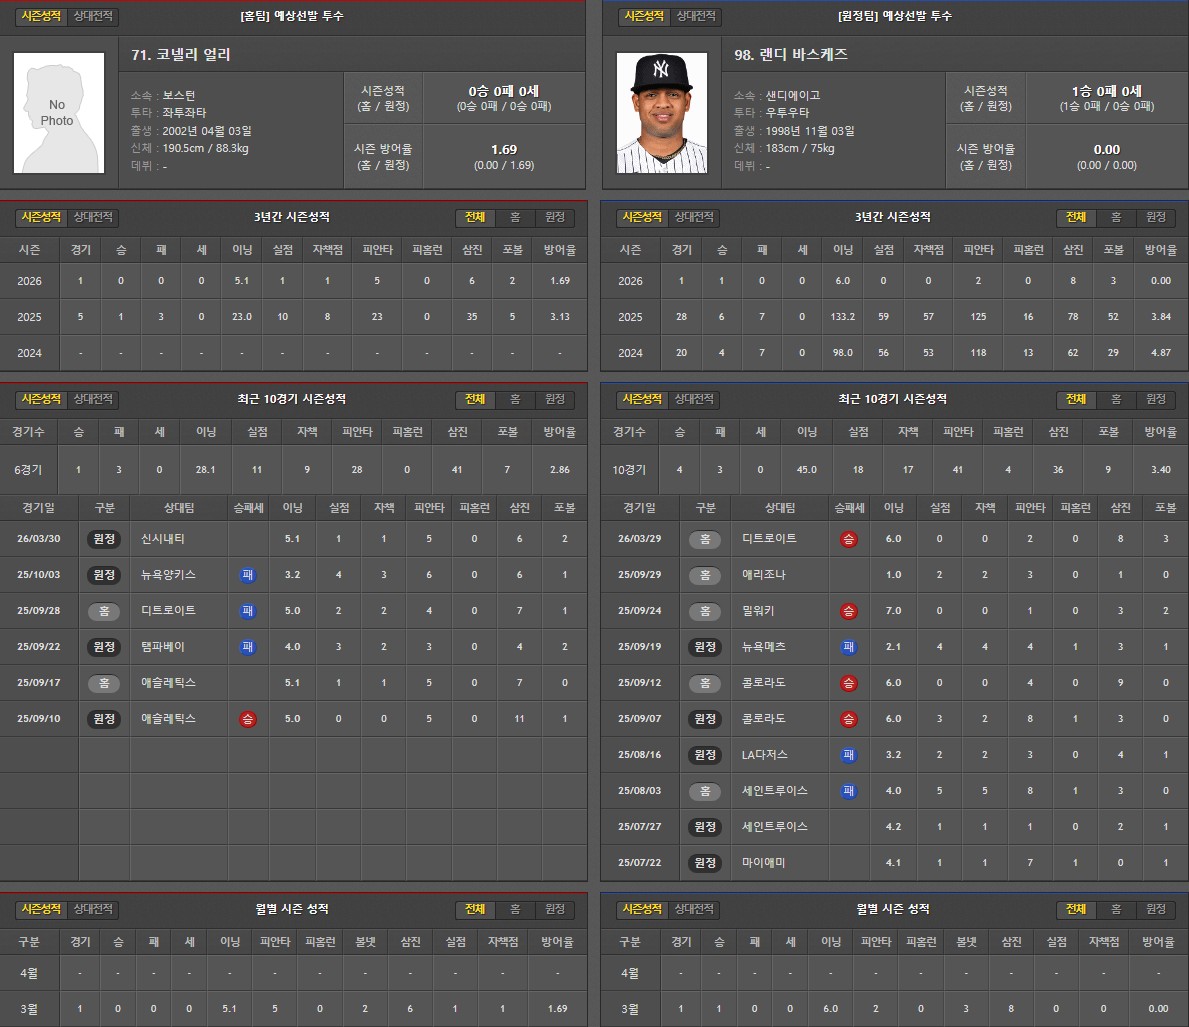Click the blue 패 badge in the LA다저스 row
The height and width of the screenshot is (1027, 1189).
point(848,755)
